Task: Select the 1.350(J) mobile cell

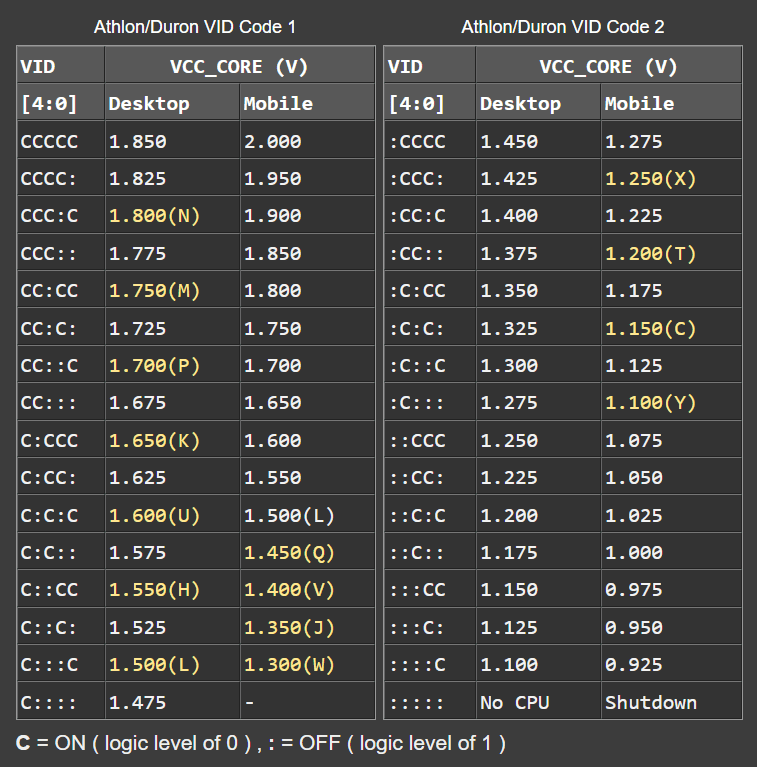Action: 308,628
